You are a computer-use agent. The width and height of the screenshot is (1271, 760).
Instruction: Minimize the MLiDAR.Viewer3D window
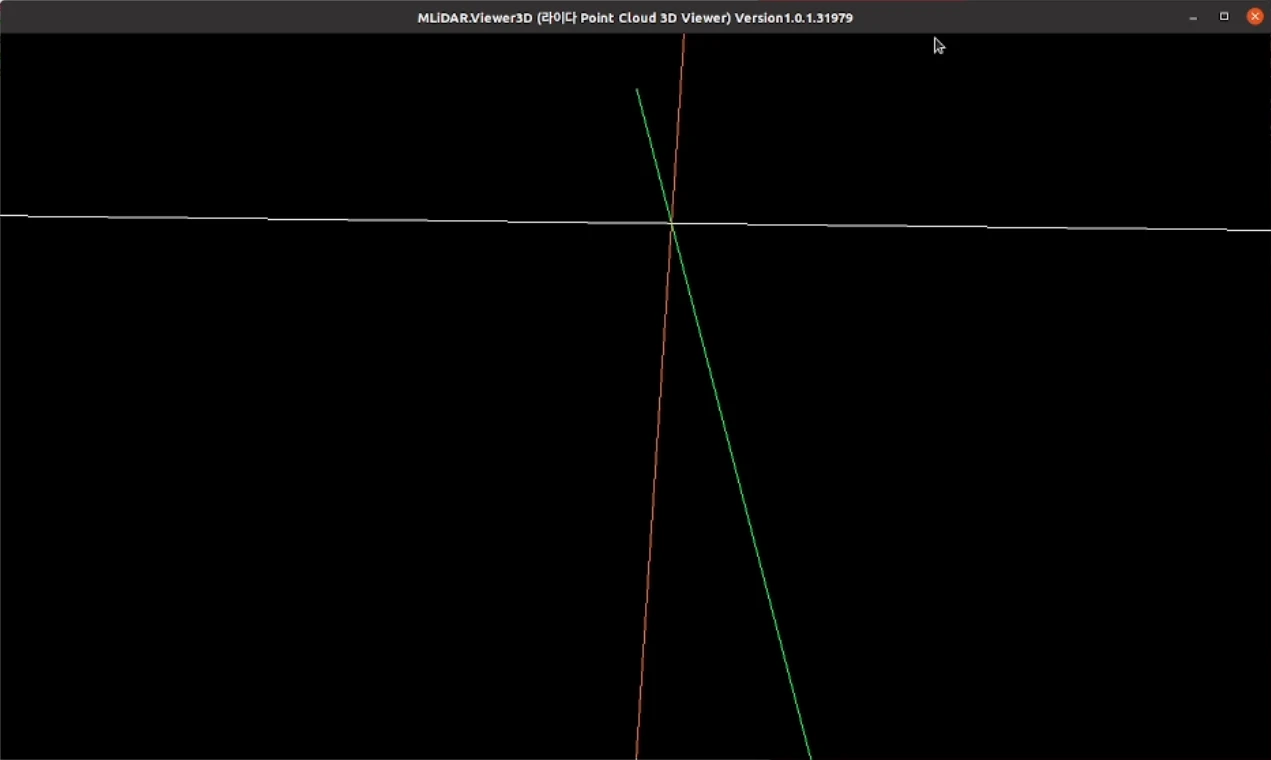coord(1193,17)
